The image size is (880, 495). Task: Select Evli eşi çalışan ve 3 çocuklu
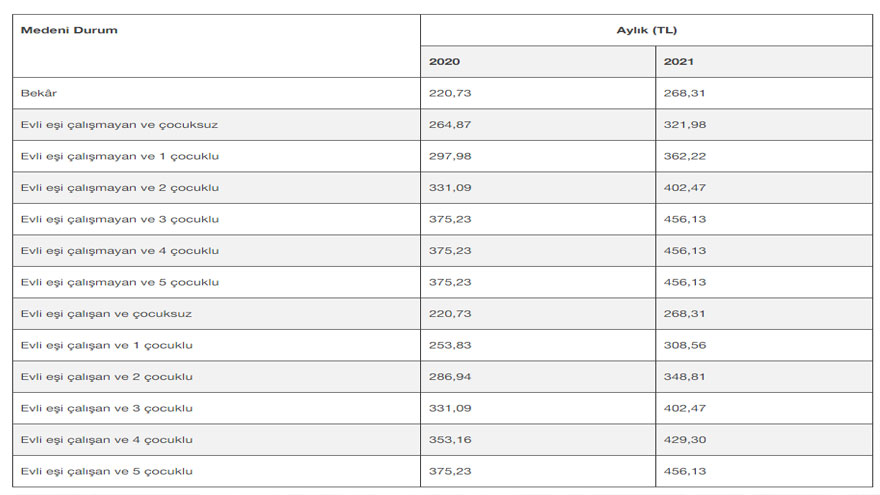(x=107, y=408)
